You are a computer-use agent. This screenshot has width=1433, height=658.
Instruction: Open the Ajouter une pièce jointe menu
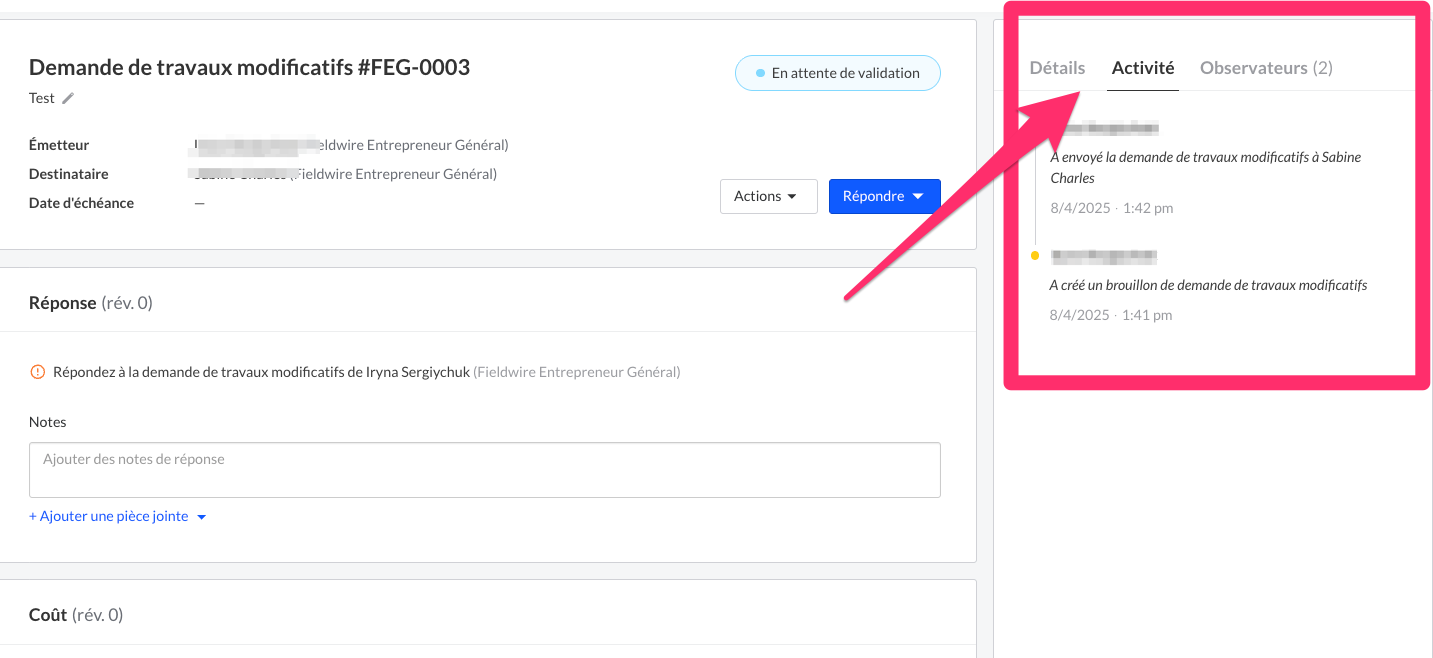(x=117, y=516)
